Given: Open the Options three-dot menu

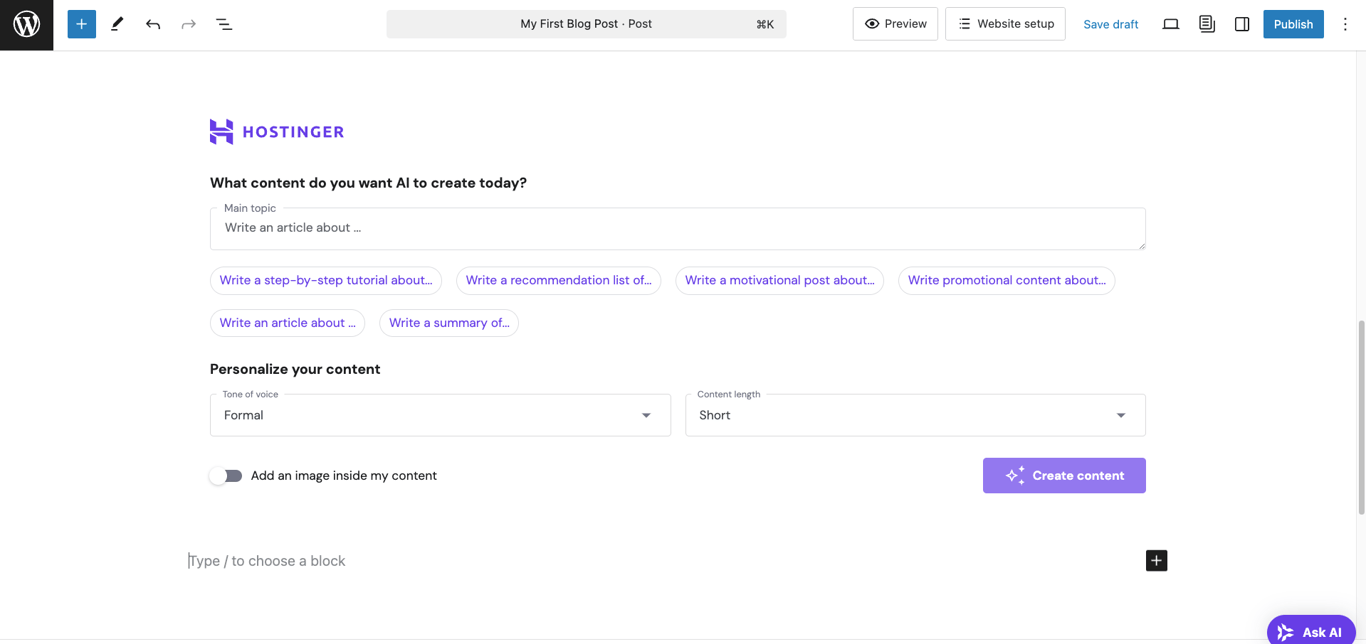Looking at the screenshot, I should (x=1345, y=23).
